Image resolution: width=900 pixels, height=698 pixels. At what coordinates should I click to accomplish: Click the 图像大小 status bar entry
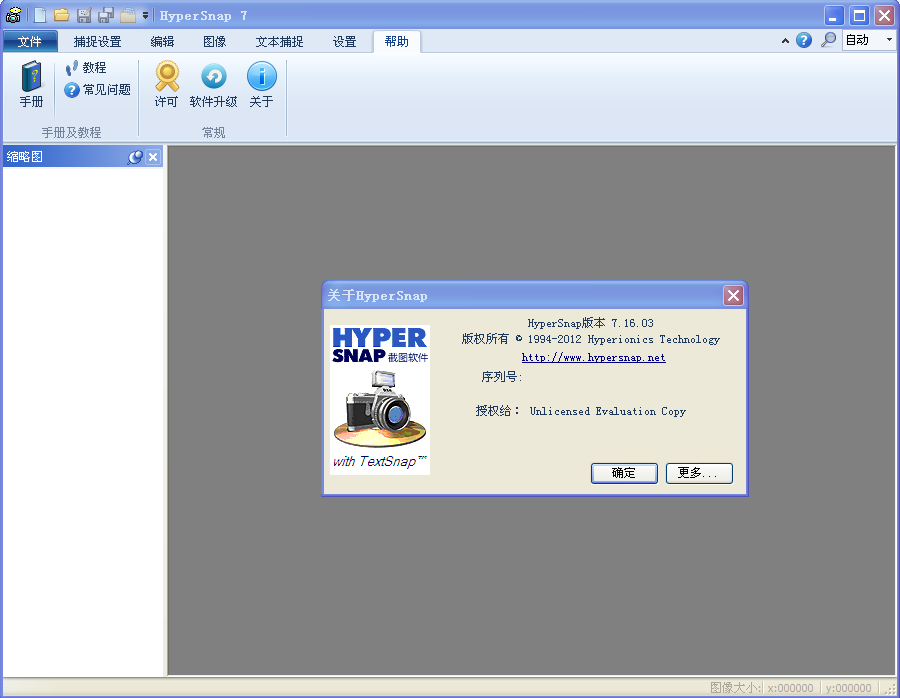coord(735,688)
